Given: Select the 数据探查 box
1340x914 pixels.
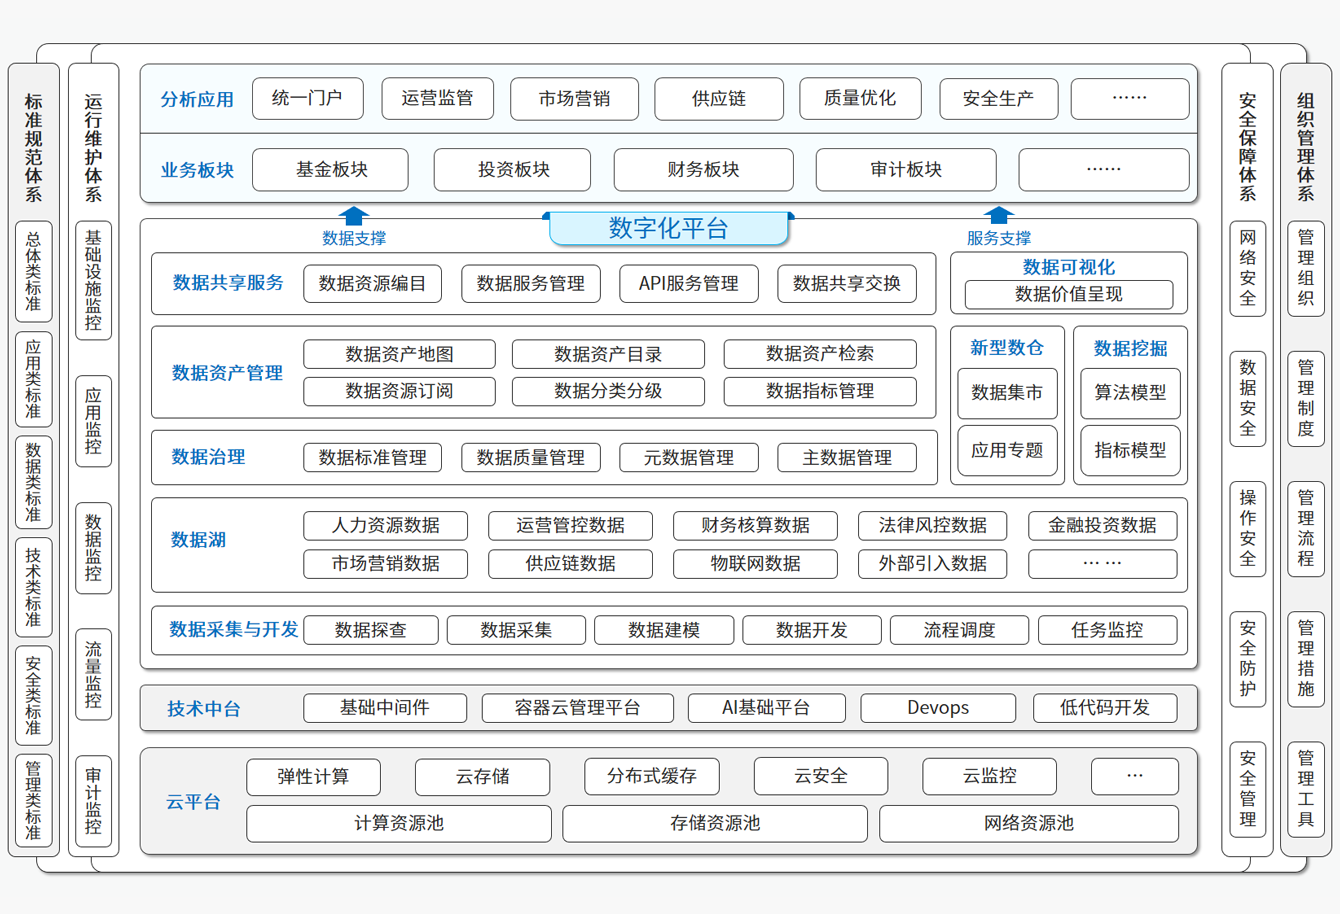Looking at the screenshot, I should (x=371, y=630).
